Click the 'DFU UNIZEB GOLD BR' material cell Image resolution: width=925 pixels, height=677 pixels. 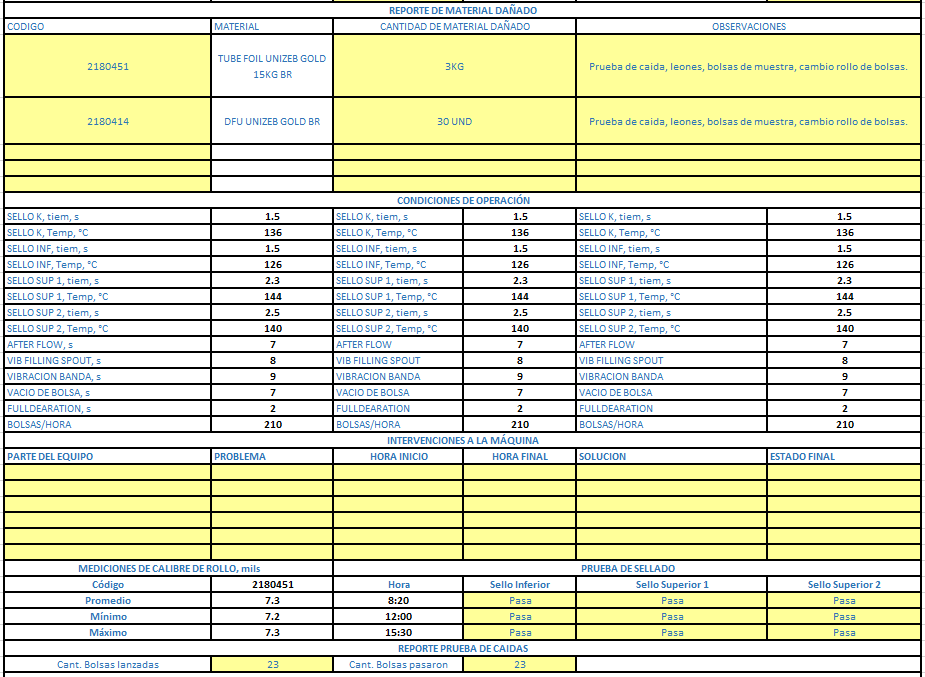click(272, 121)
